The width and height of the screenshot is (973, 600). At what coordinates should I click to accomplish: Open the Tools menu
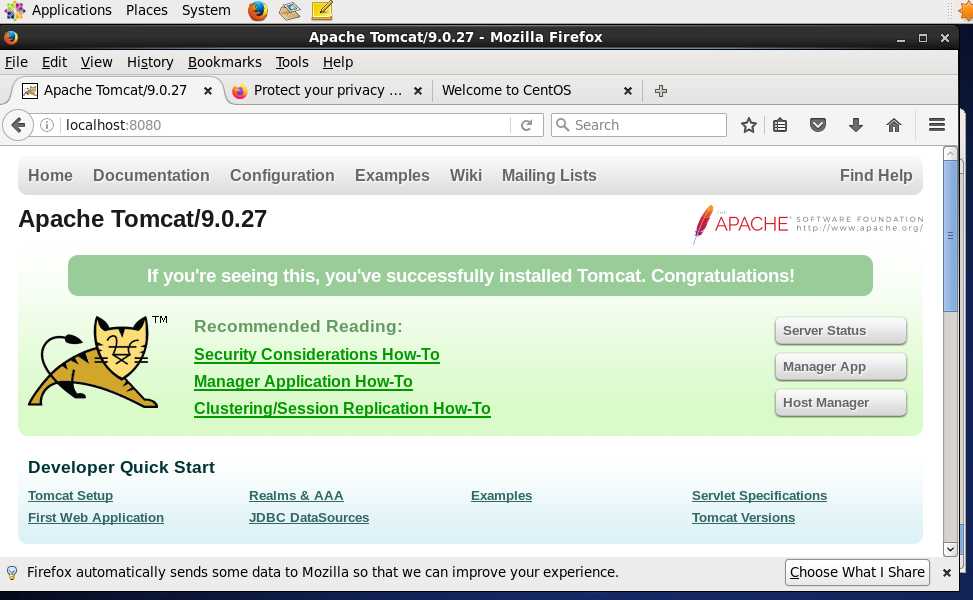(x=292, y=62)
